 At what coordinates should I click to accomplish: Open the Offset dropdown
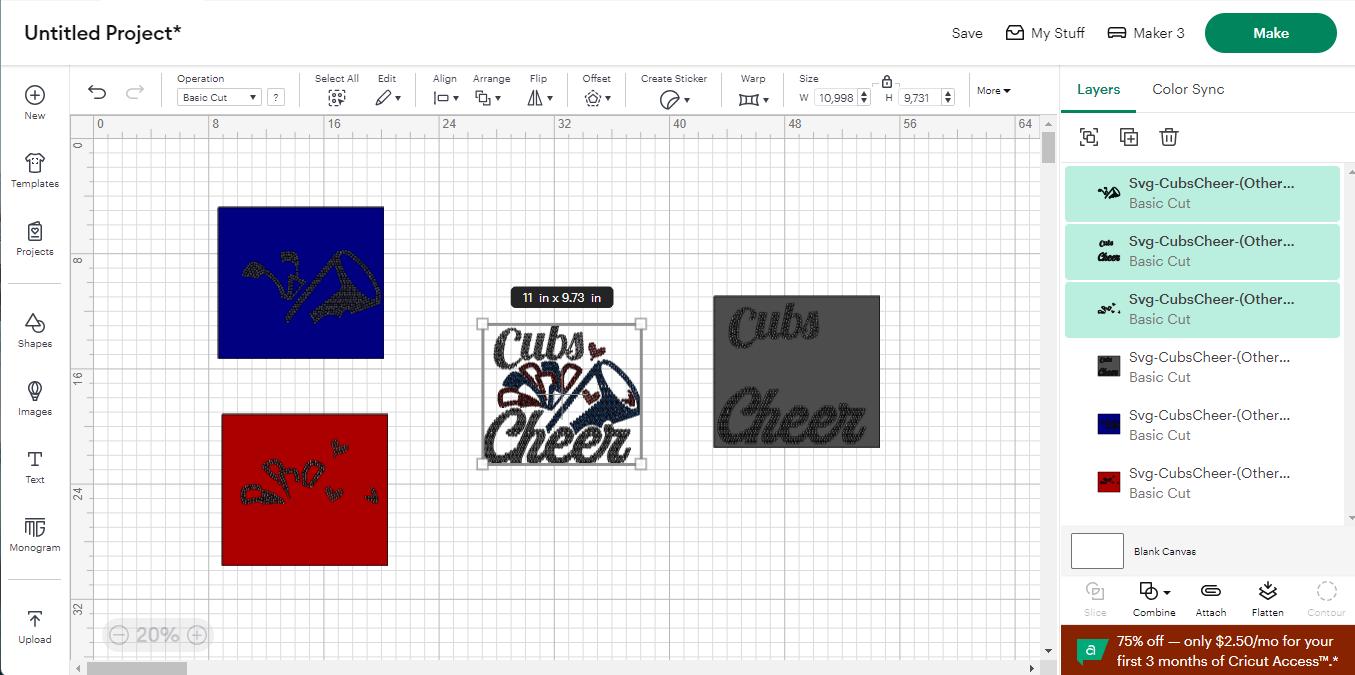point(597,98)
